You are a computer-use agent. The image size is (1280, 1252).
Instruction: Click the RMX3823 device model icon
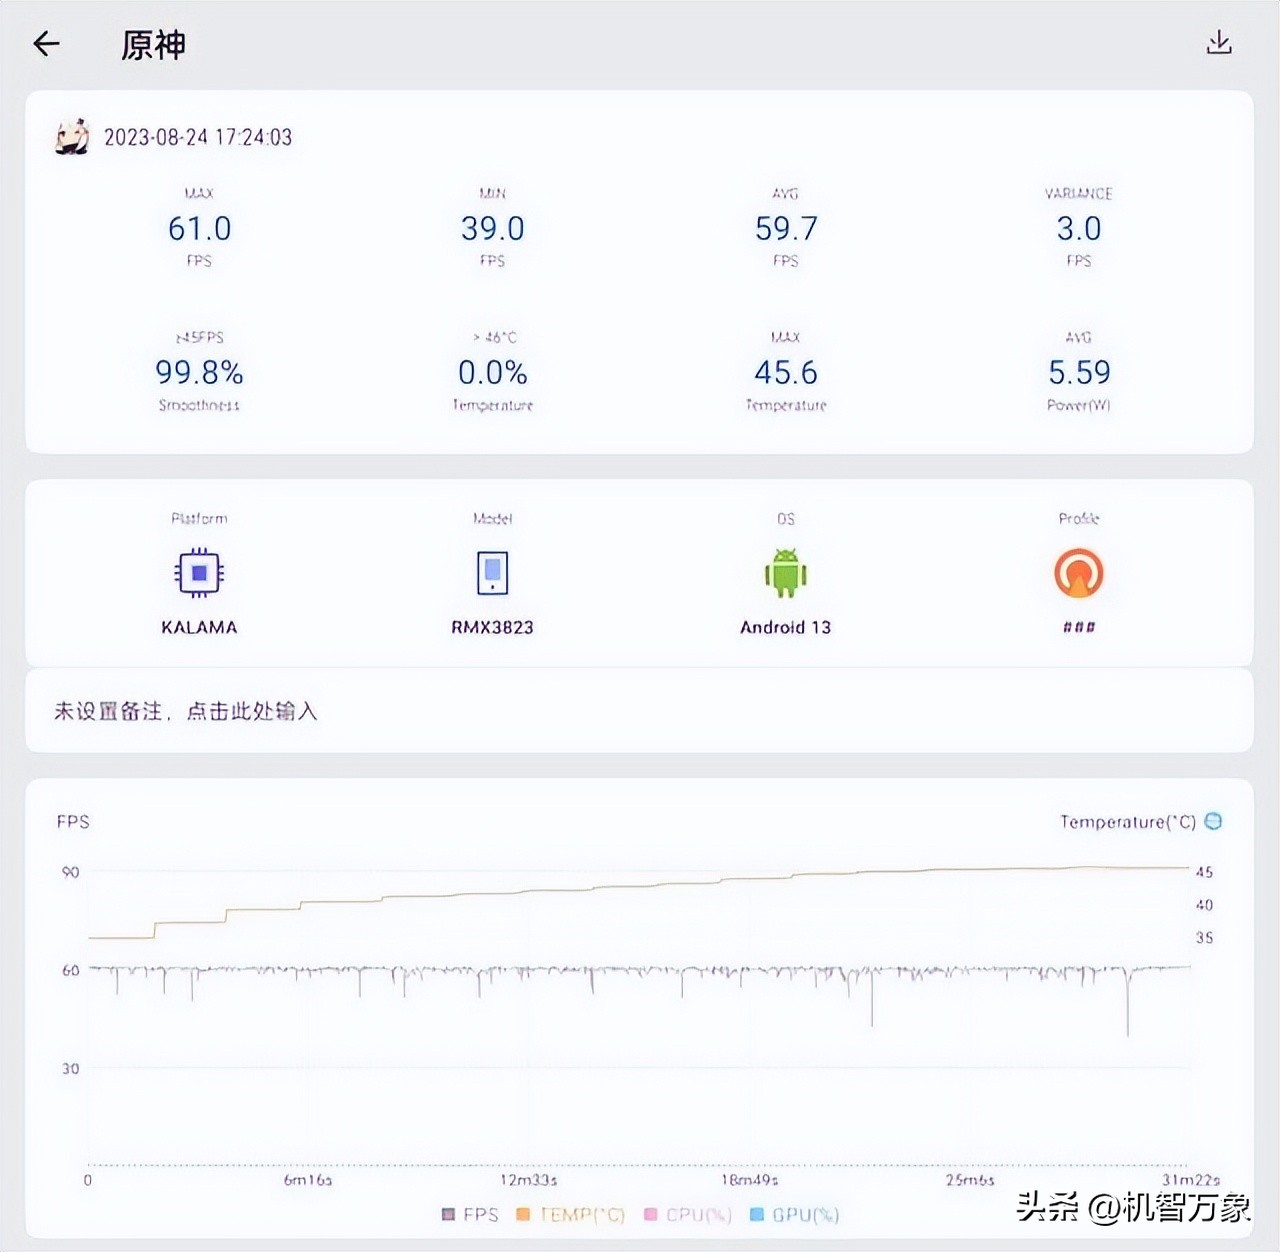pos(491,573)
